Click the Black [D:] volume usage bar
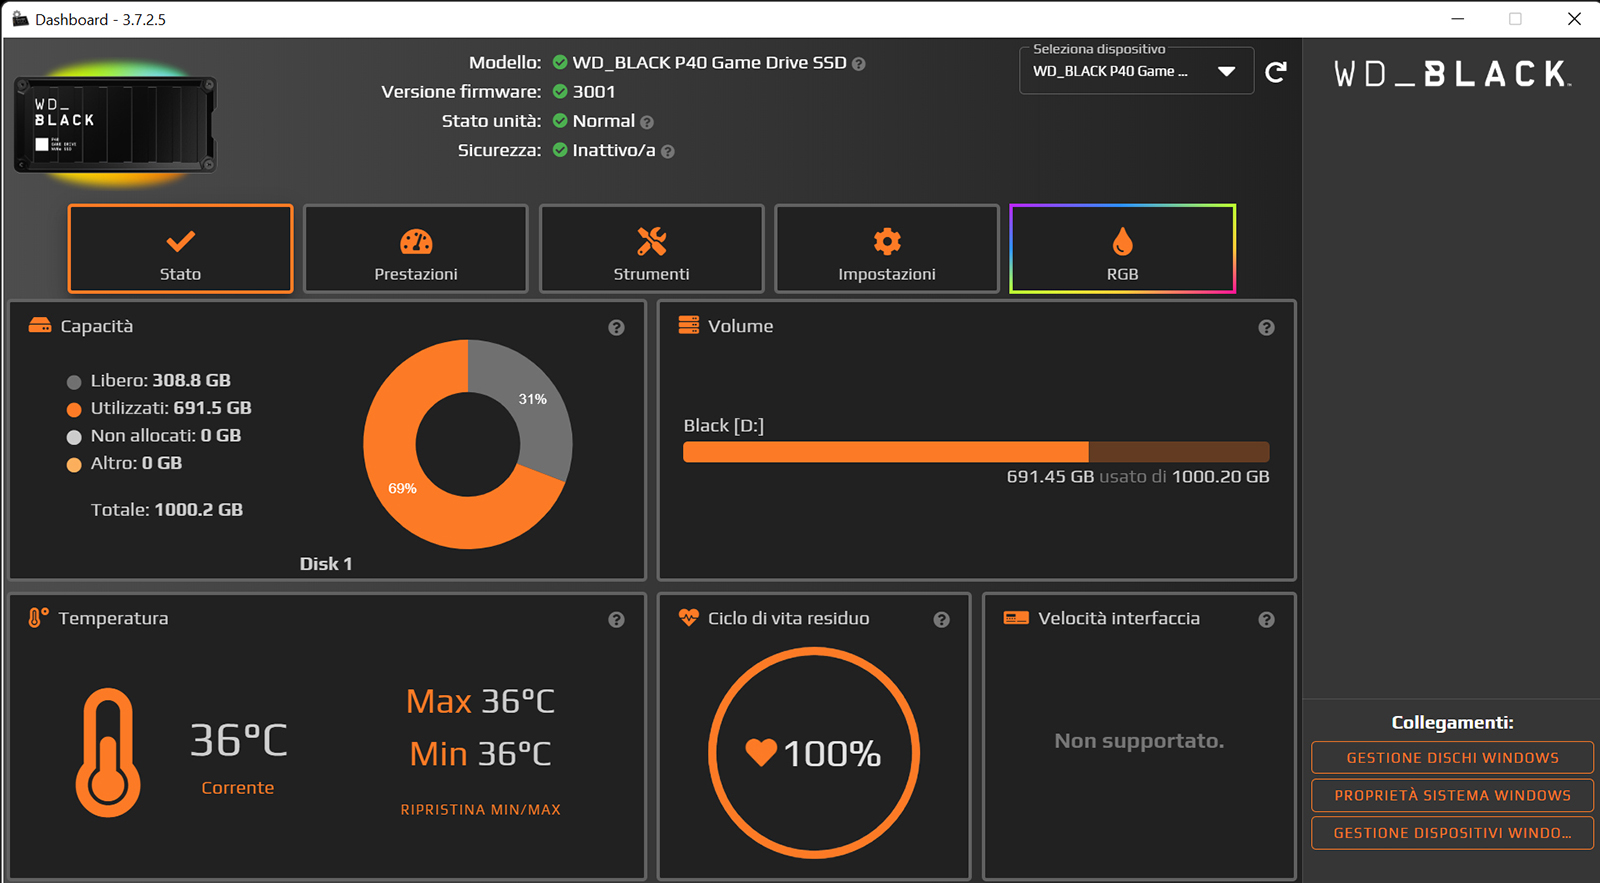1600x883 pixels. tap(976, 452)
